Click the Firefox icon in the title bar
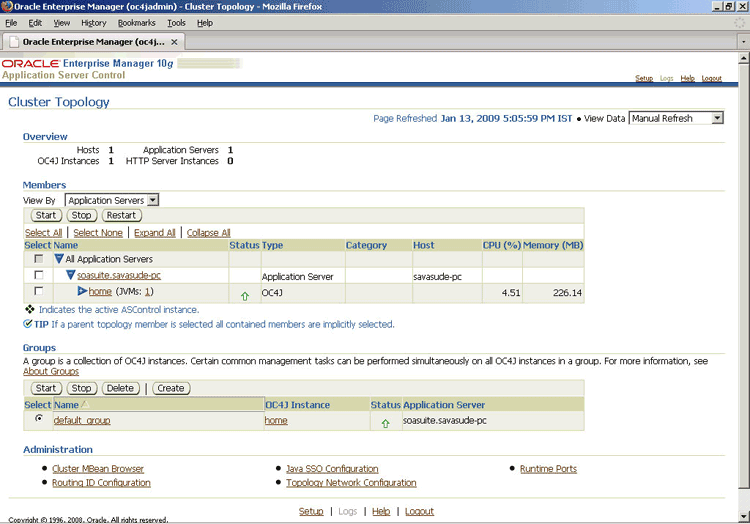The height and width of the screenshot is (524, 750). pos(7,6)
